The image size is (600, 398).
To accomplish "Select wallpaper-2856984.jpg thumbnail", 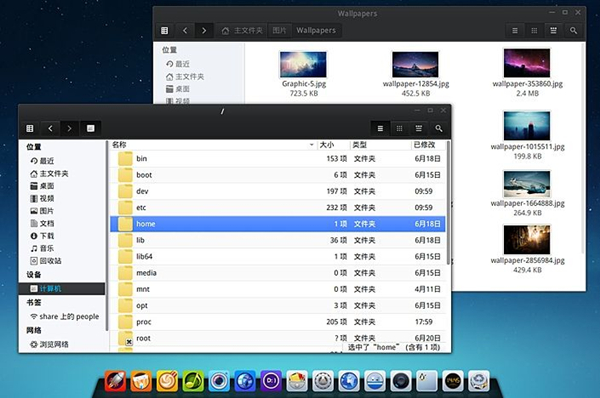I will coord(527,240).
